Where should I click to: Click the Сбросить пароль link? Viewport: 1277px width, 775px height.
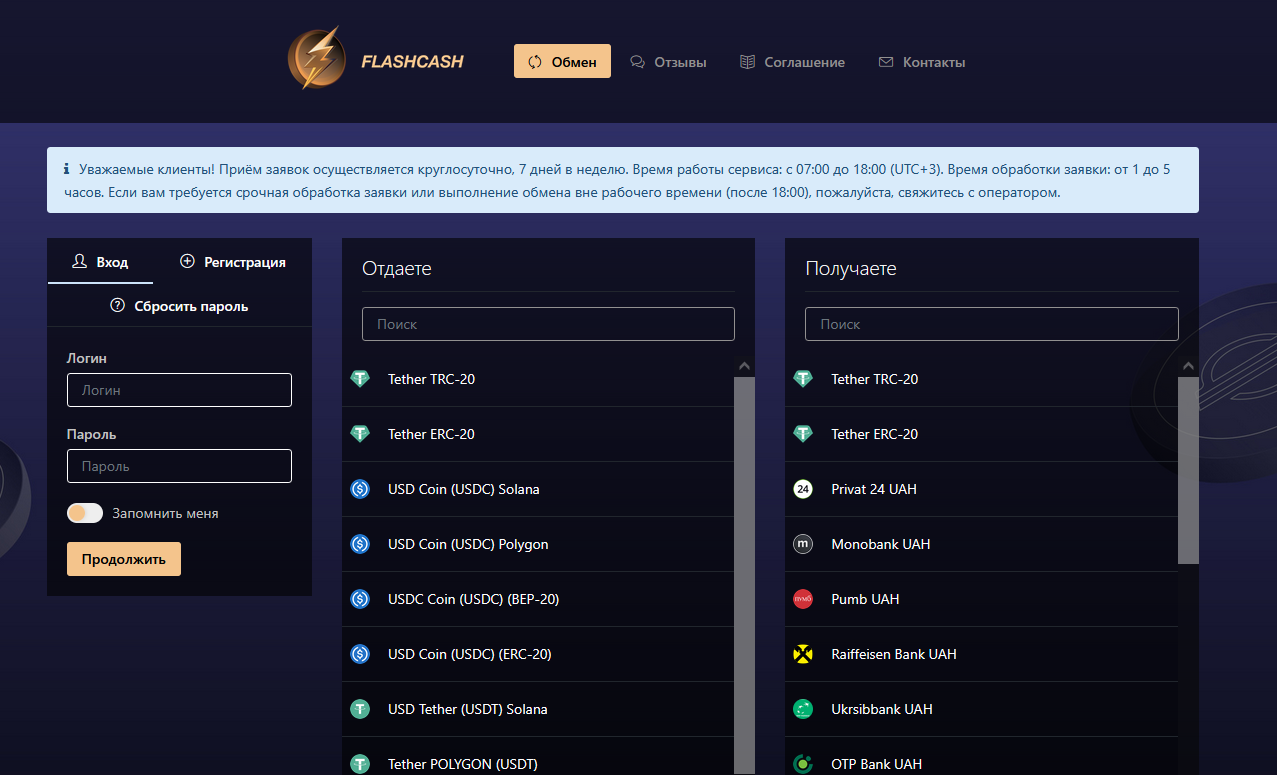pyautogui.click(x=179, y=306)
